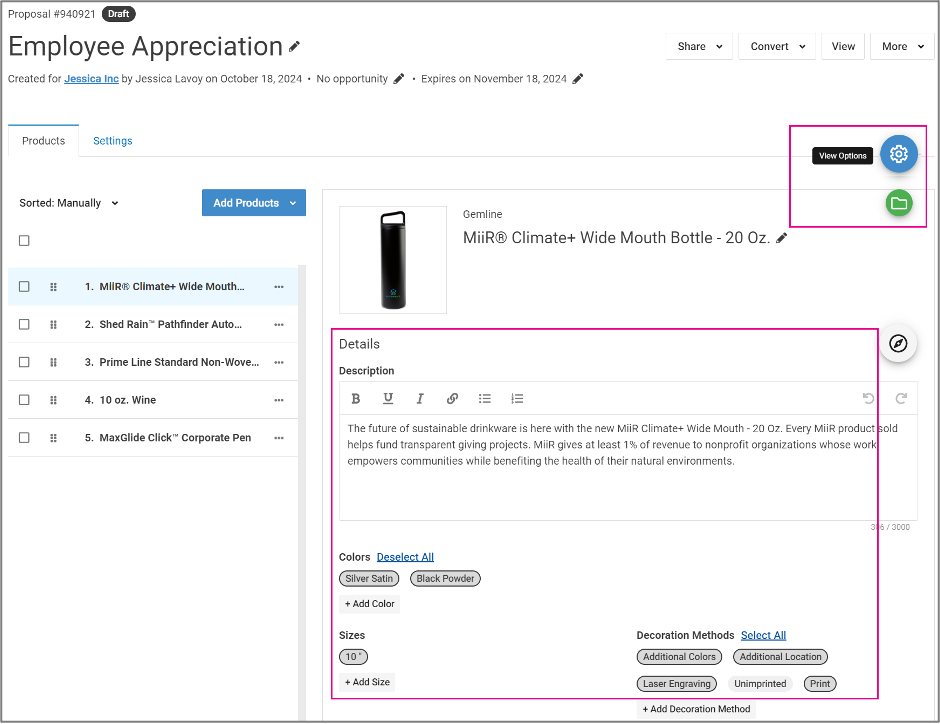Apply underline formatting in description
This screenshot has height=724, width=940.
point(388,399)
